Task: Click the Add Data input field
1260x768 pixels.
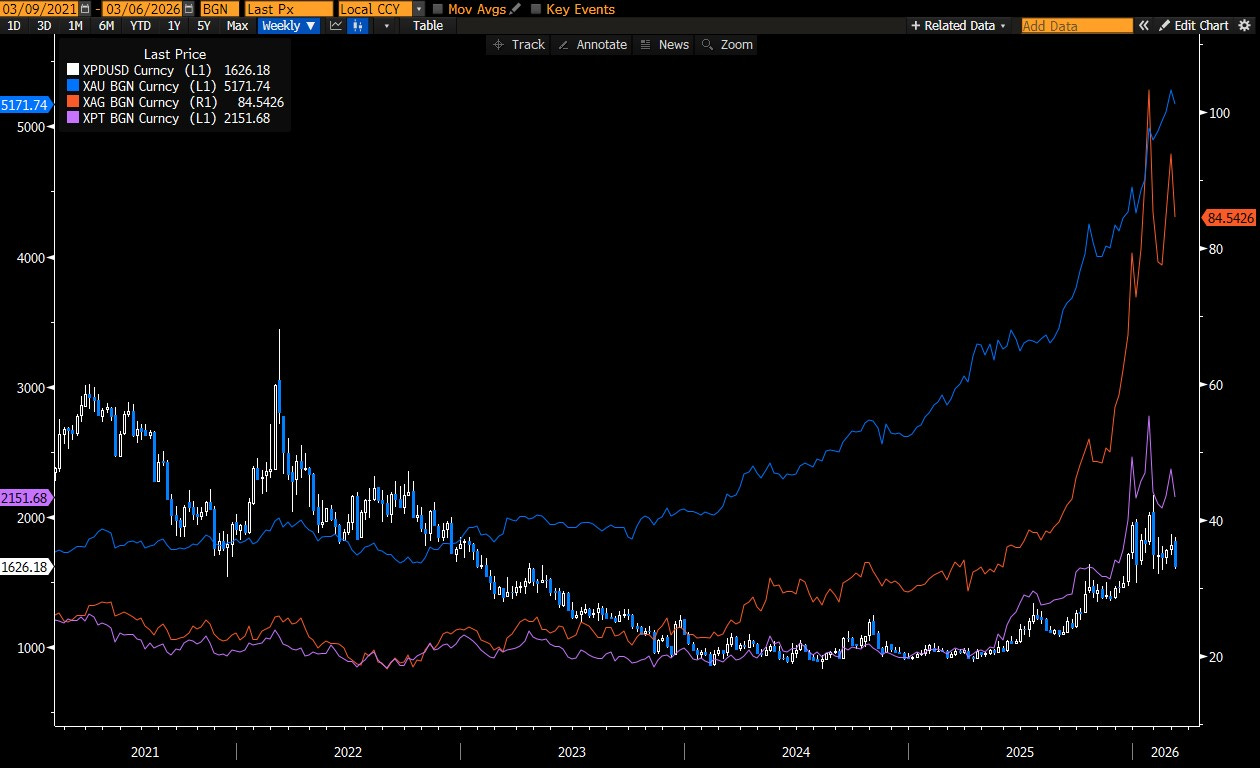Action: coord(1076,26)
